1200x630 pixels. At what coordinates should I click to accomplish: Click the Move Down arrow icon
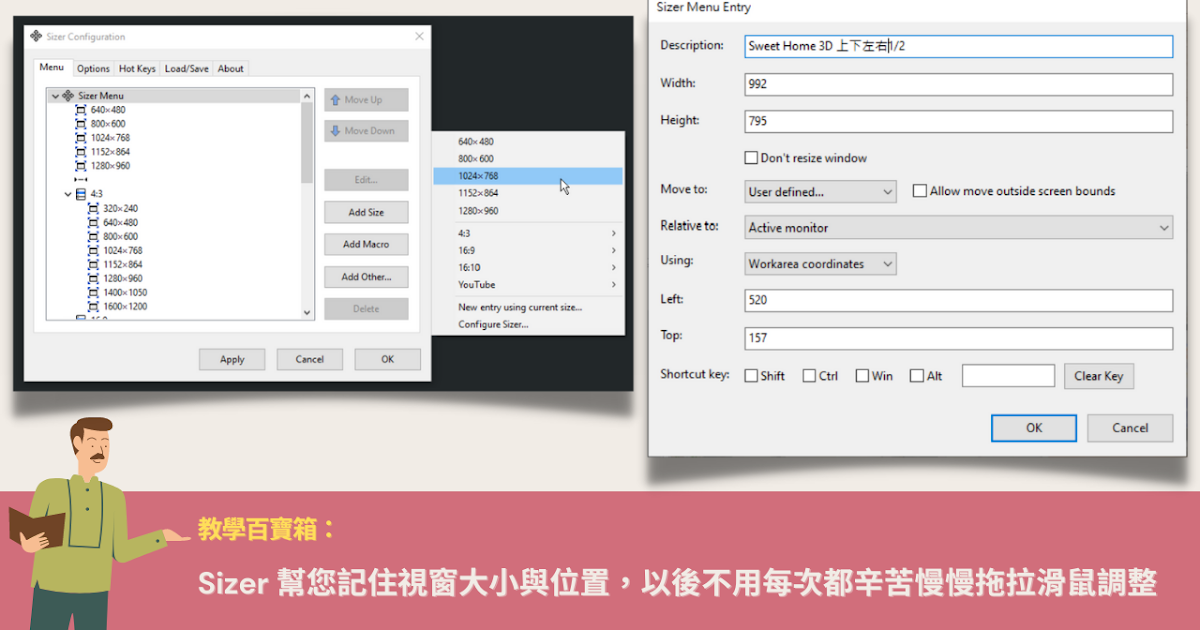(x=336, y=130)
